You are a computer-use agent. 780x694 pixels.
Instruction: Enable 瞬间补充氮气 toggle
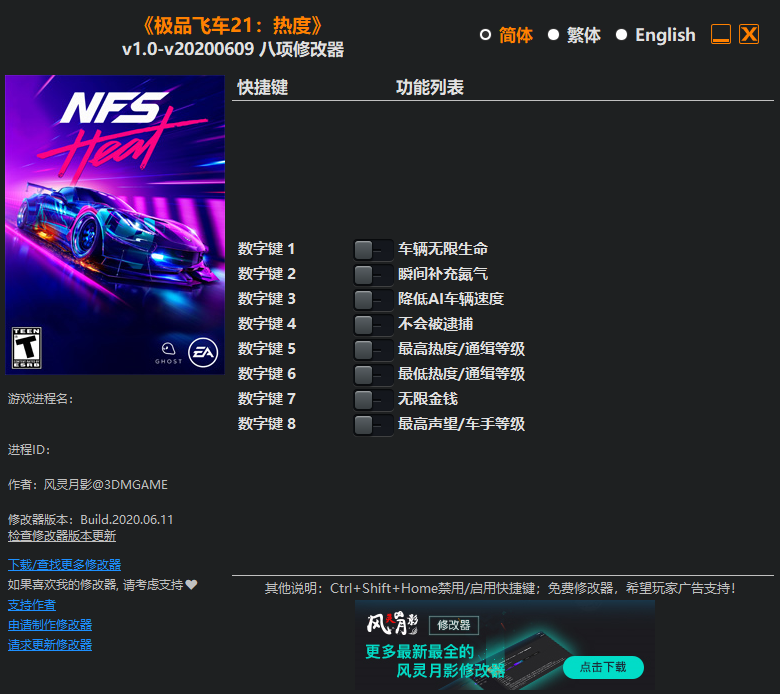(x=373, y=275)
